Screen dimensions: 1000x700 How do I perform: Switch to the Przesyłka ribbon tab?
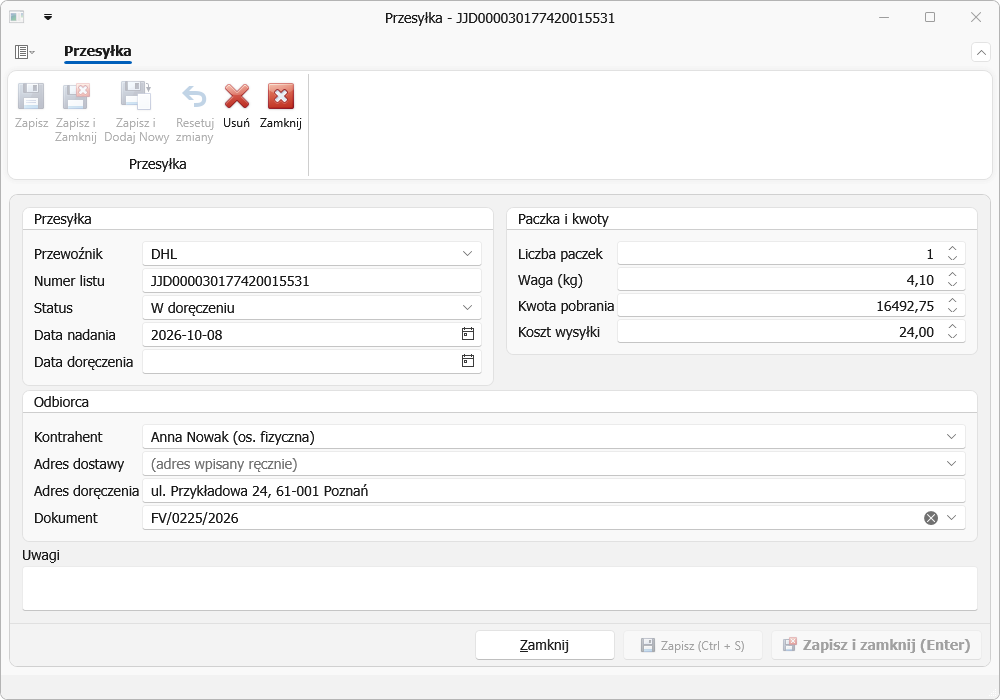[98, 51]
